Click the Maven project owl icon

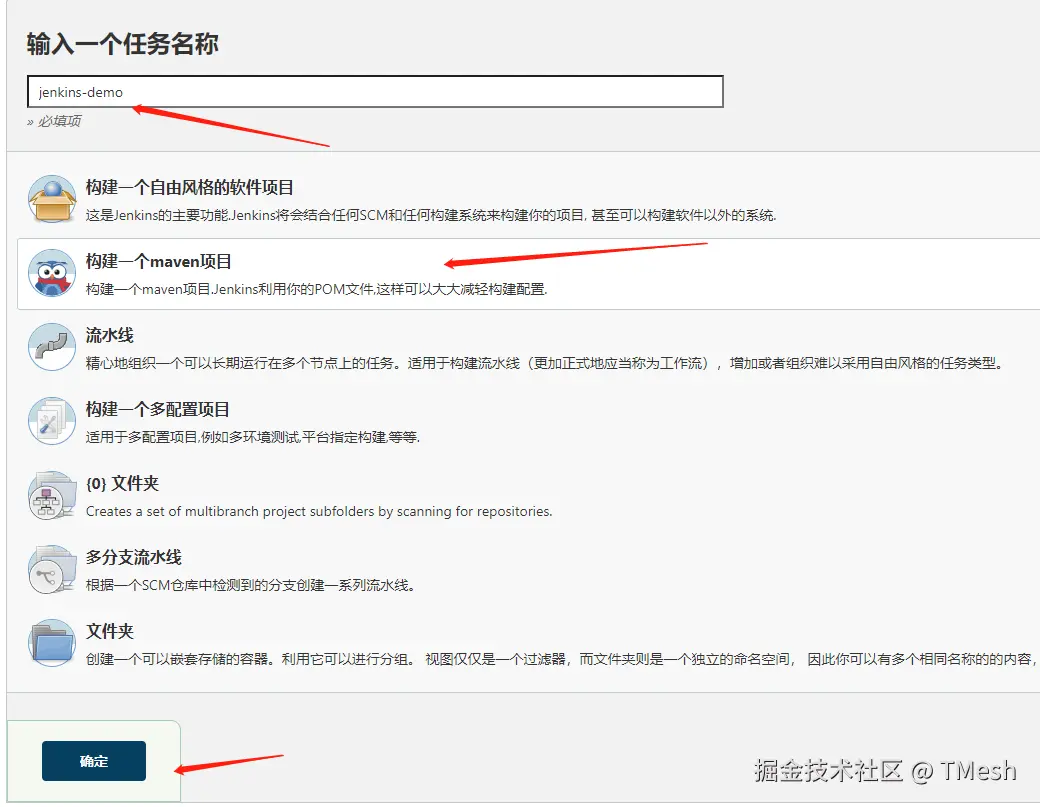tap(51, 274)
